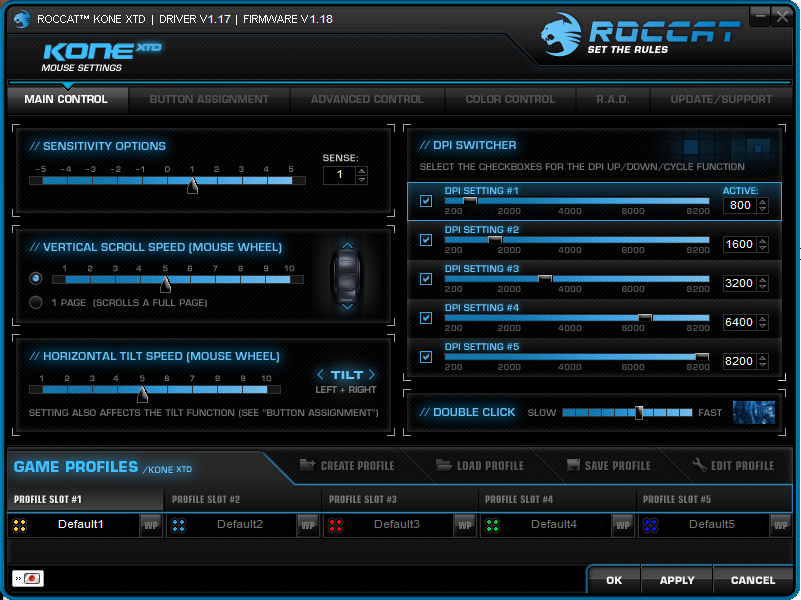Open the Color Control tab

(x=510, y=100)
